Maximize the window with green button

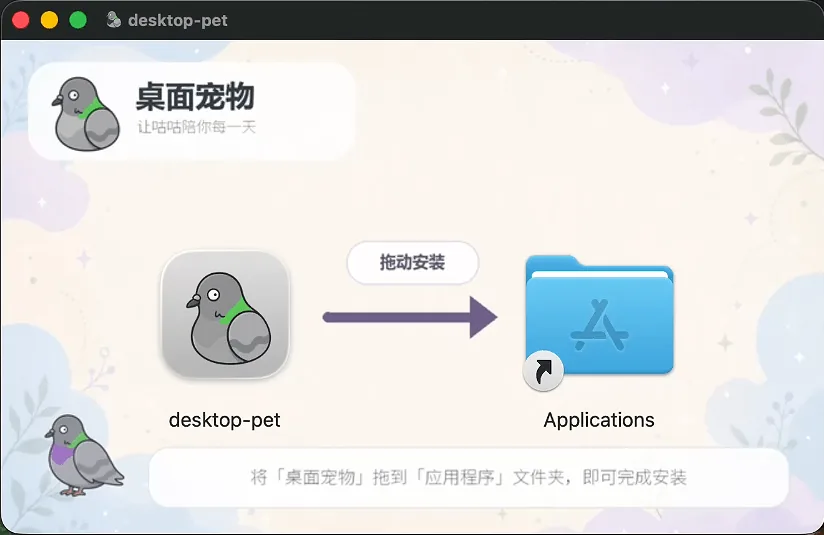[78, 20]
